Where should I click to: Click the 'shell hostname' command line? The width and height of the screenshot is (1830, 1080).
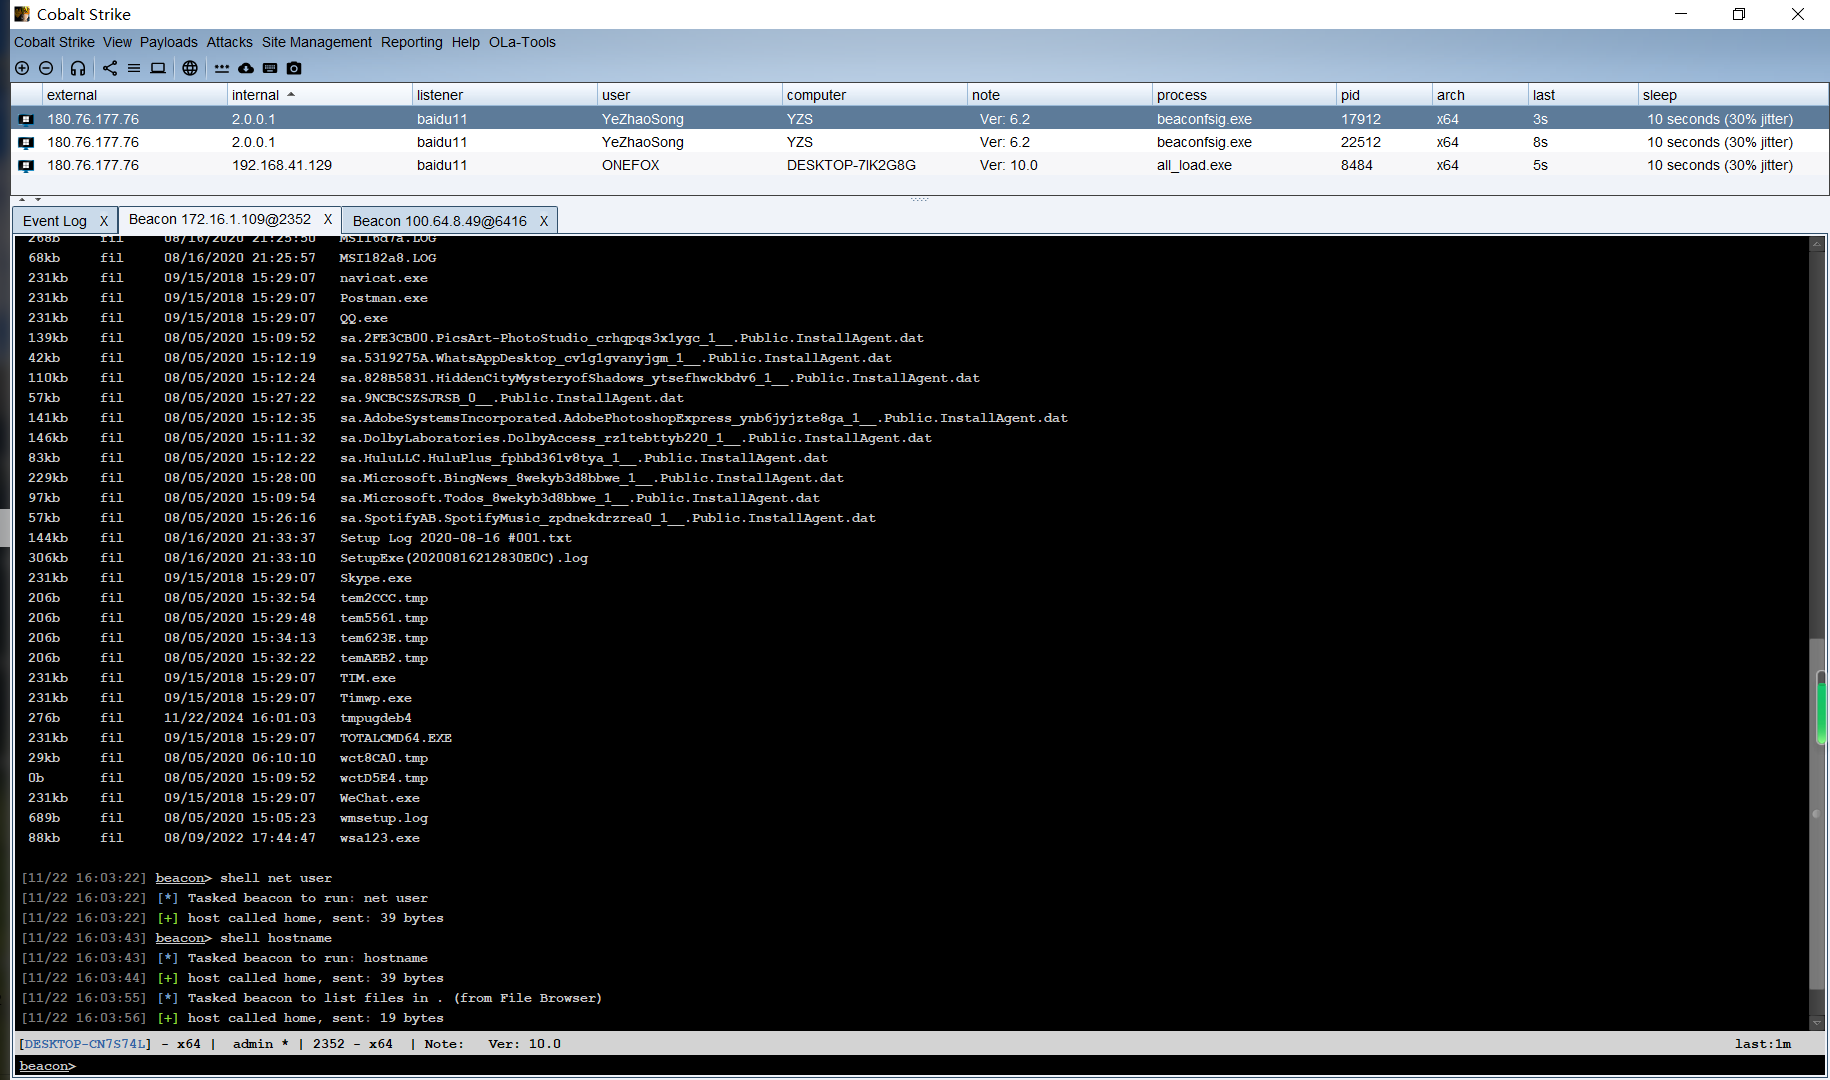(x=276, y=938)
